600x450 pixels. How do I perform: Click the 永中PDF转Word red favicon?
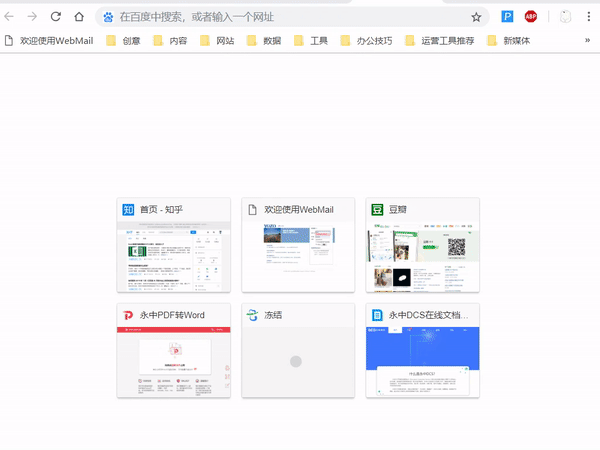[128, 315]
